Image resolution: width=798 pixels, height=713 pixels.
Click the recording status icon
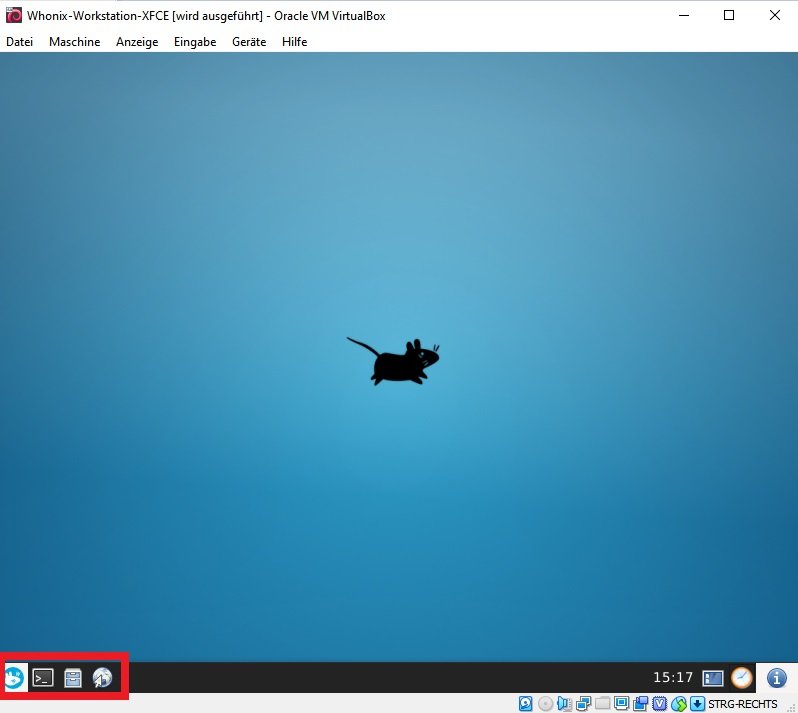pyautogui.click(x=641, y=704)
